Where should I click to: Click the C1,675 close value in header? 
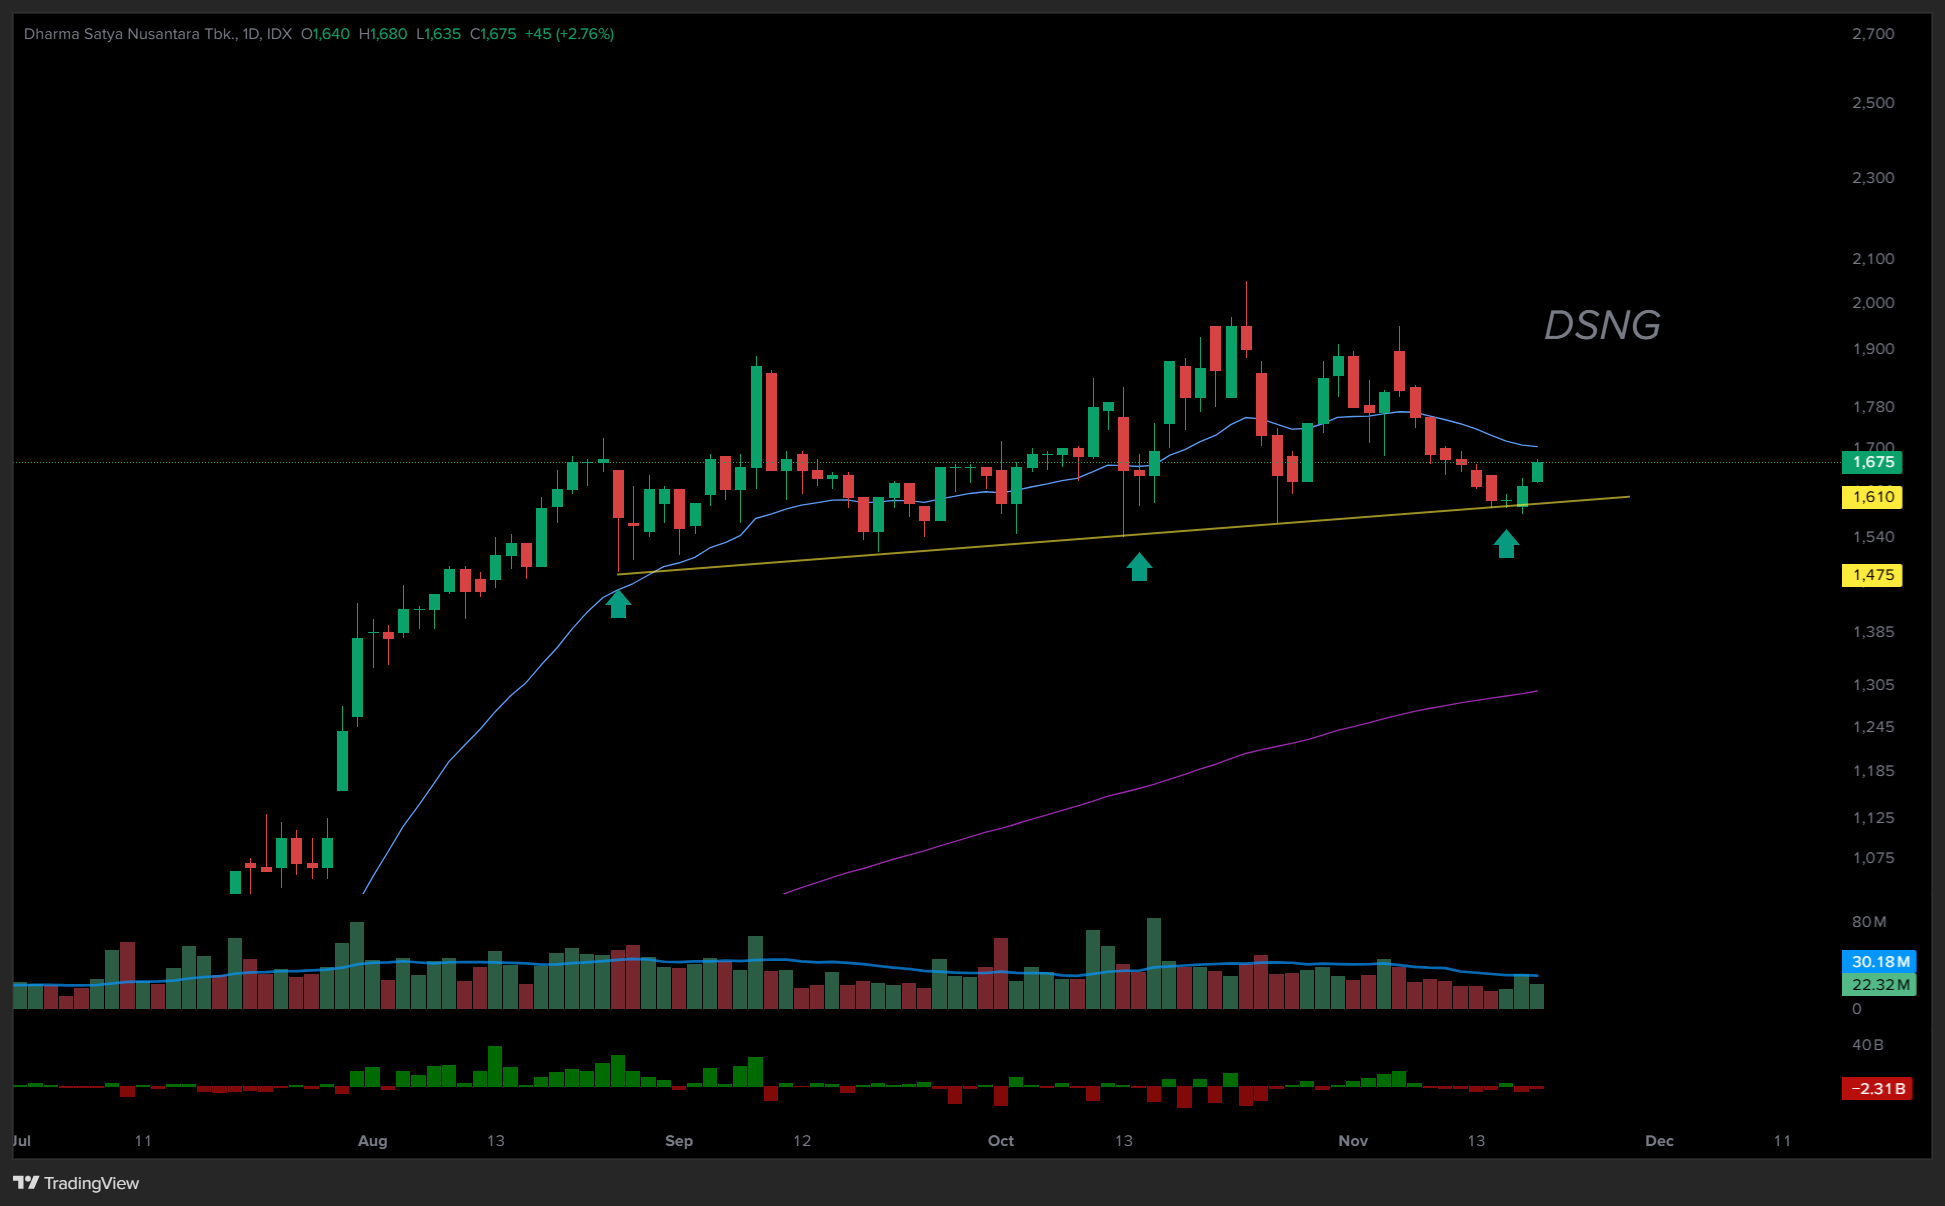(493, 34)
